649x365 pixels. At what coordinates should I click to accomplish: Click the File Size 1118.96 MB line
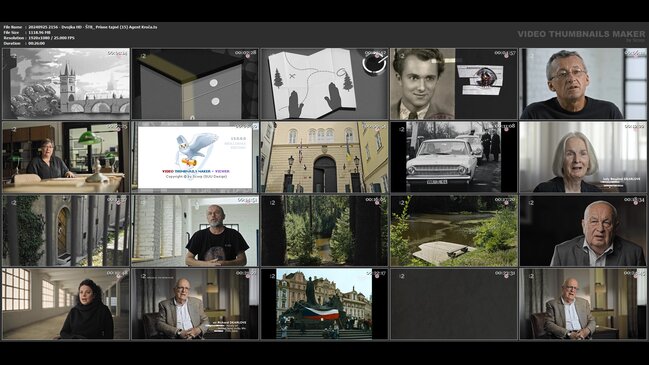(x=27, y=32)
